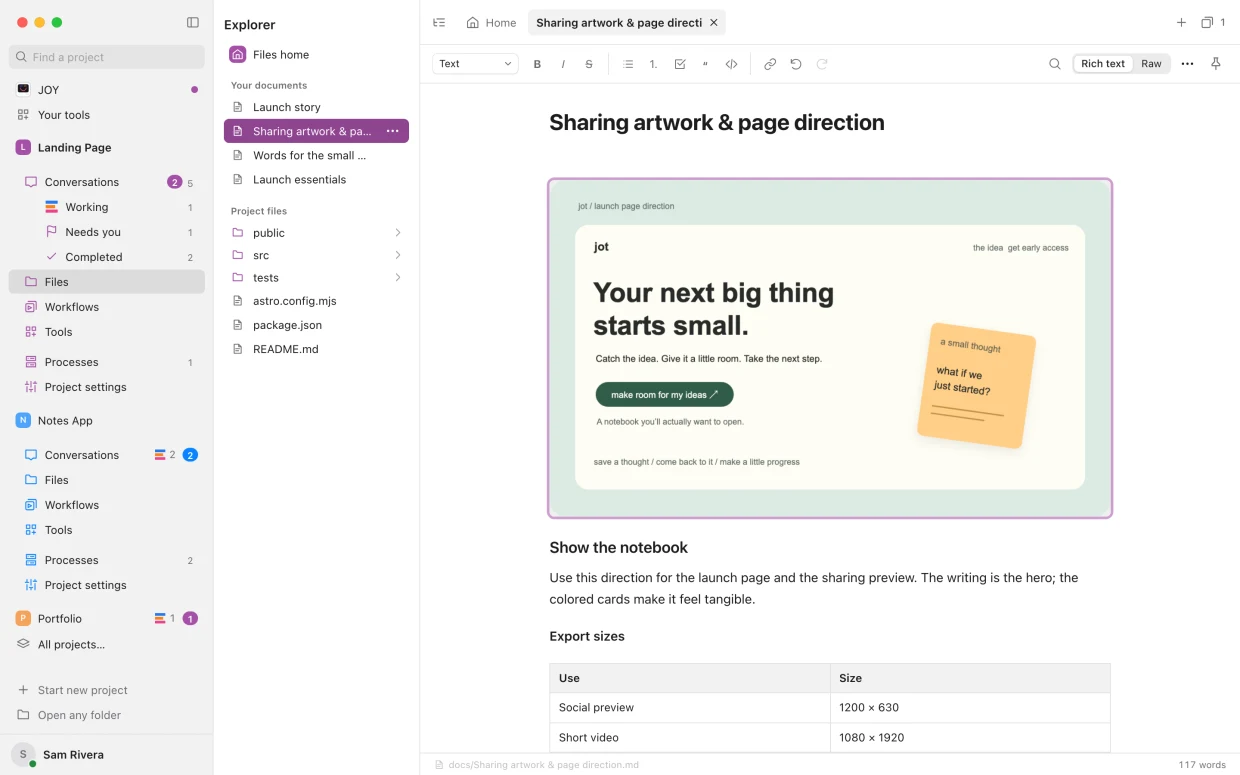This screenshot has height=775, width=1240.
Task: Insert a block quote
Action: [x=705, y=64]
